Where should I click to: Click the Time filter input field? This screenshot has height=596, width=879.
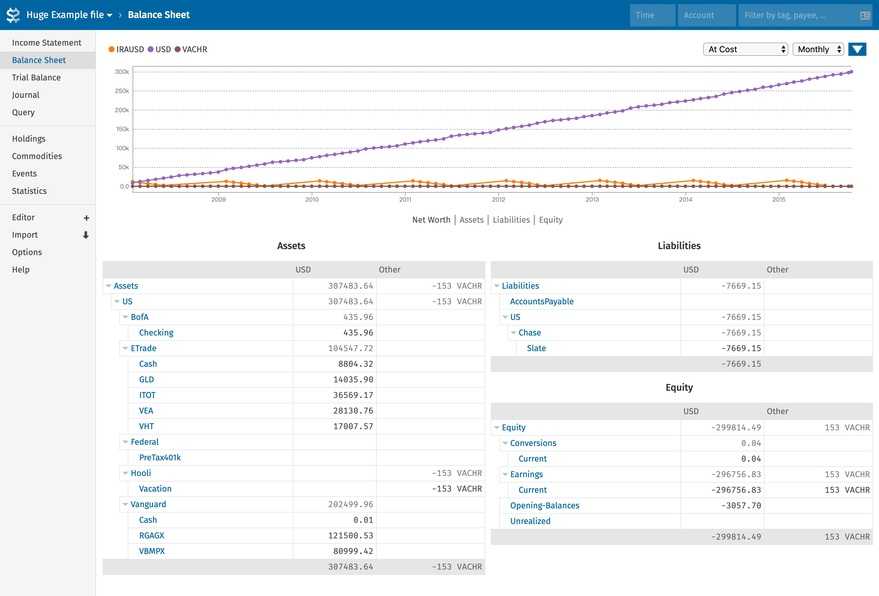[652, 15]
